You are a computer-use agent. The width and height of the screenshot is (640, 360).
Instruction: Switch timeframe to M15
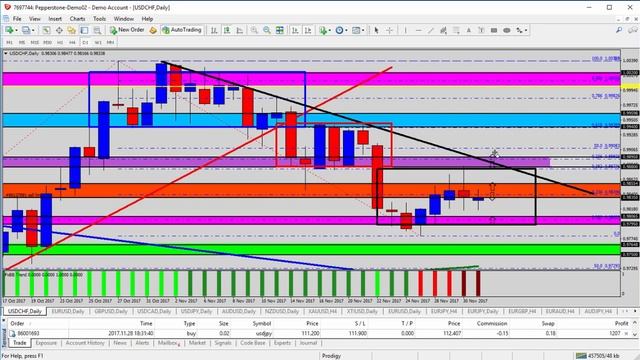coord(35,42)
